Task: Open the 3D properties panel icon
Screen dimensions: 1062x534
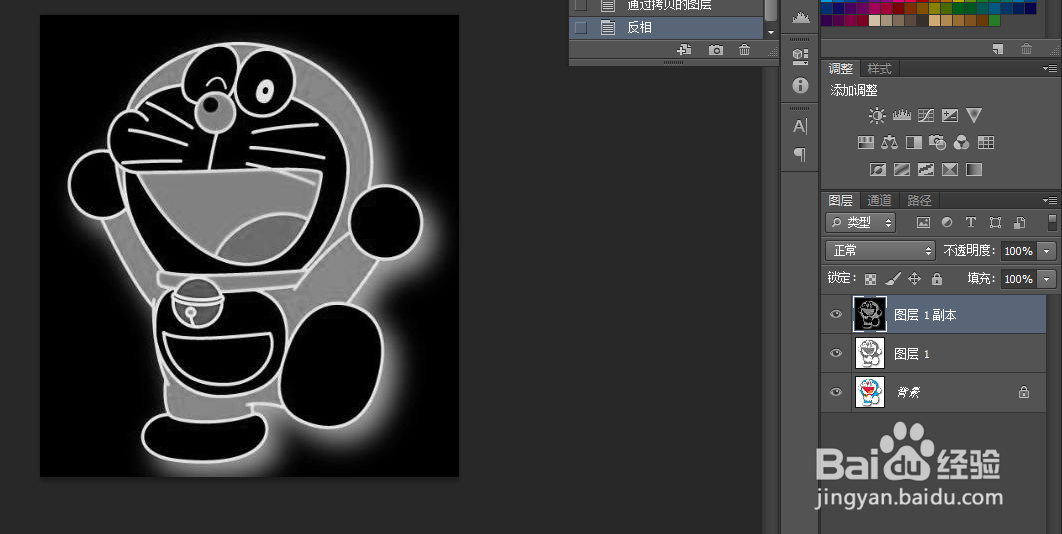Action: [x=800, y=56]
